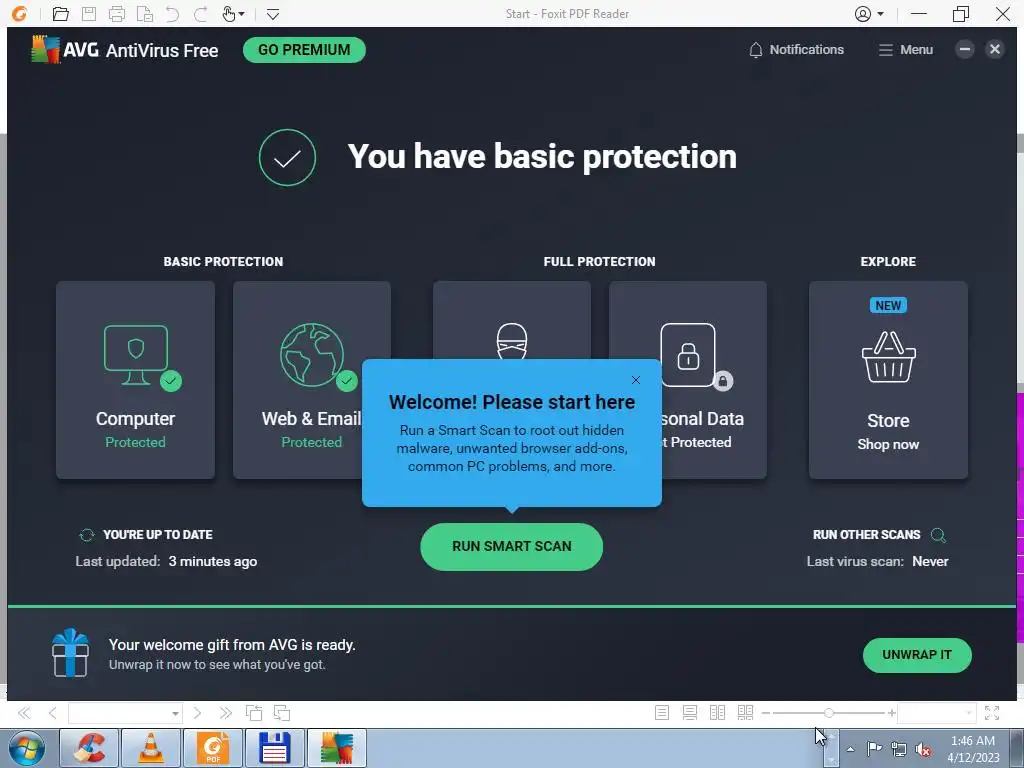Click GO PREMIUM button
Image resolution: width=1024 pixels, height=768 pixels.
(x=304, y=50)
